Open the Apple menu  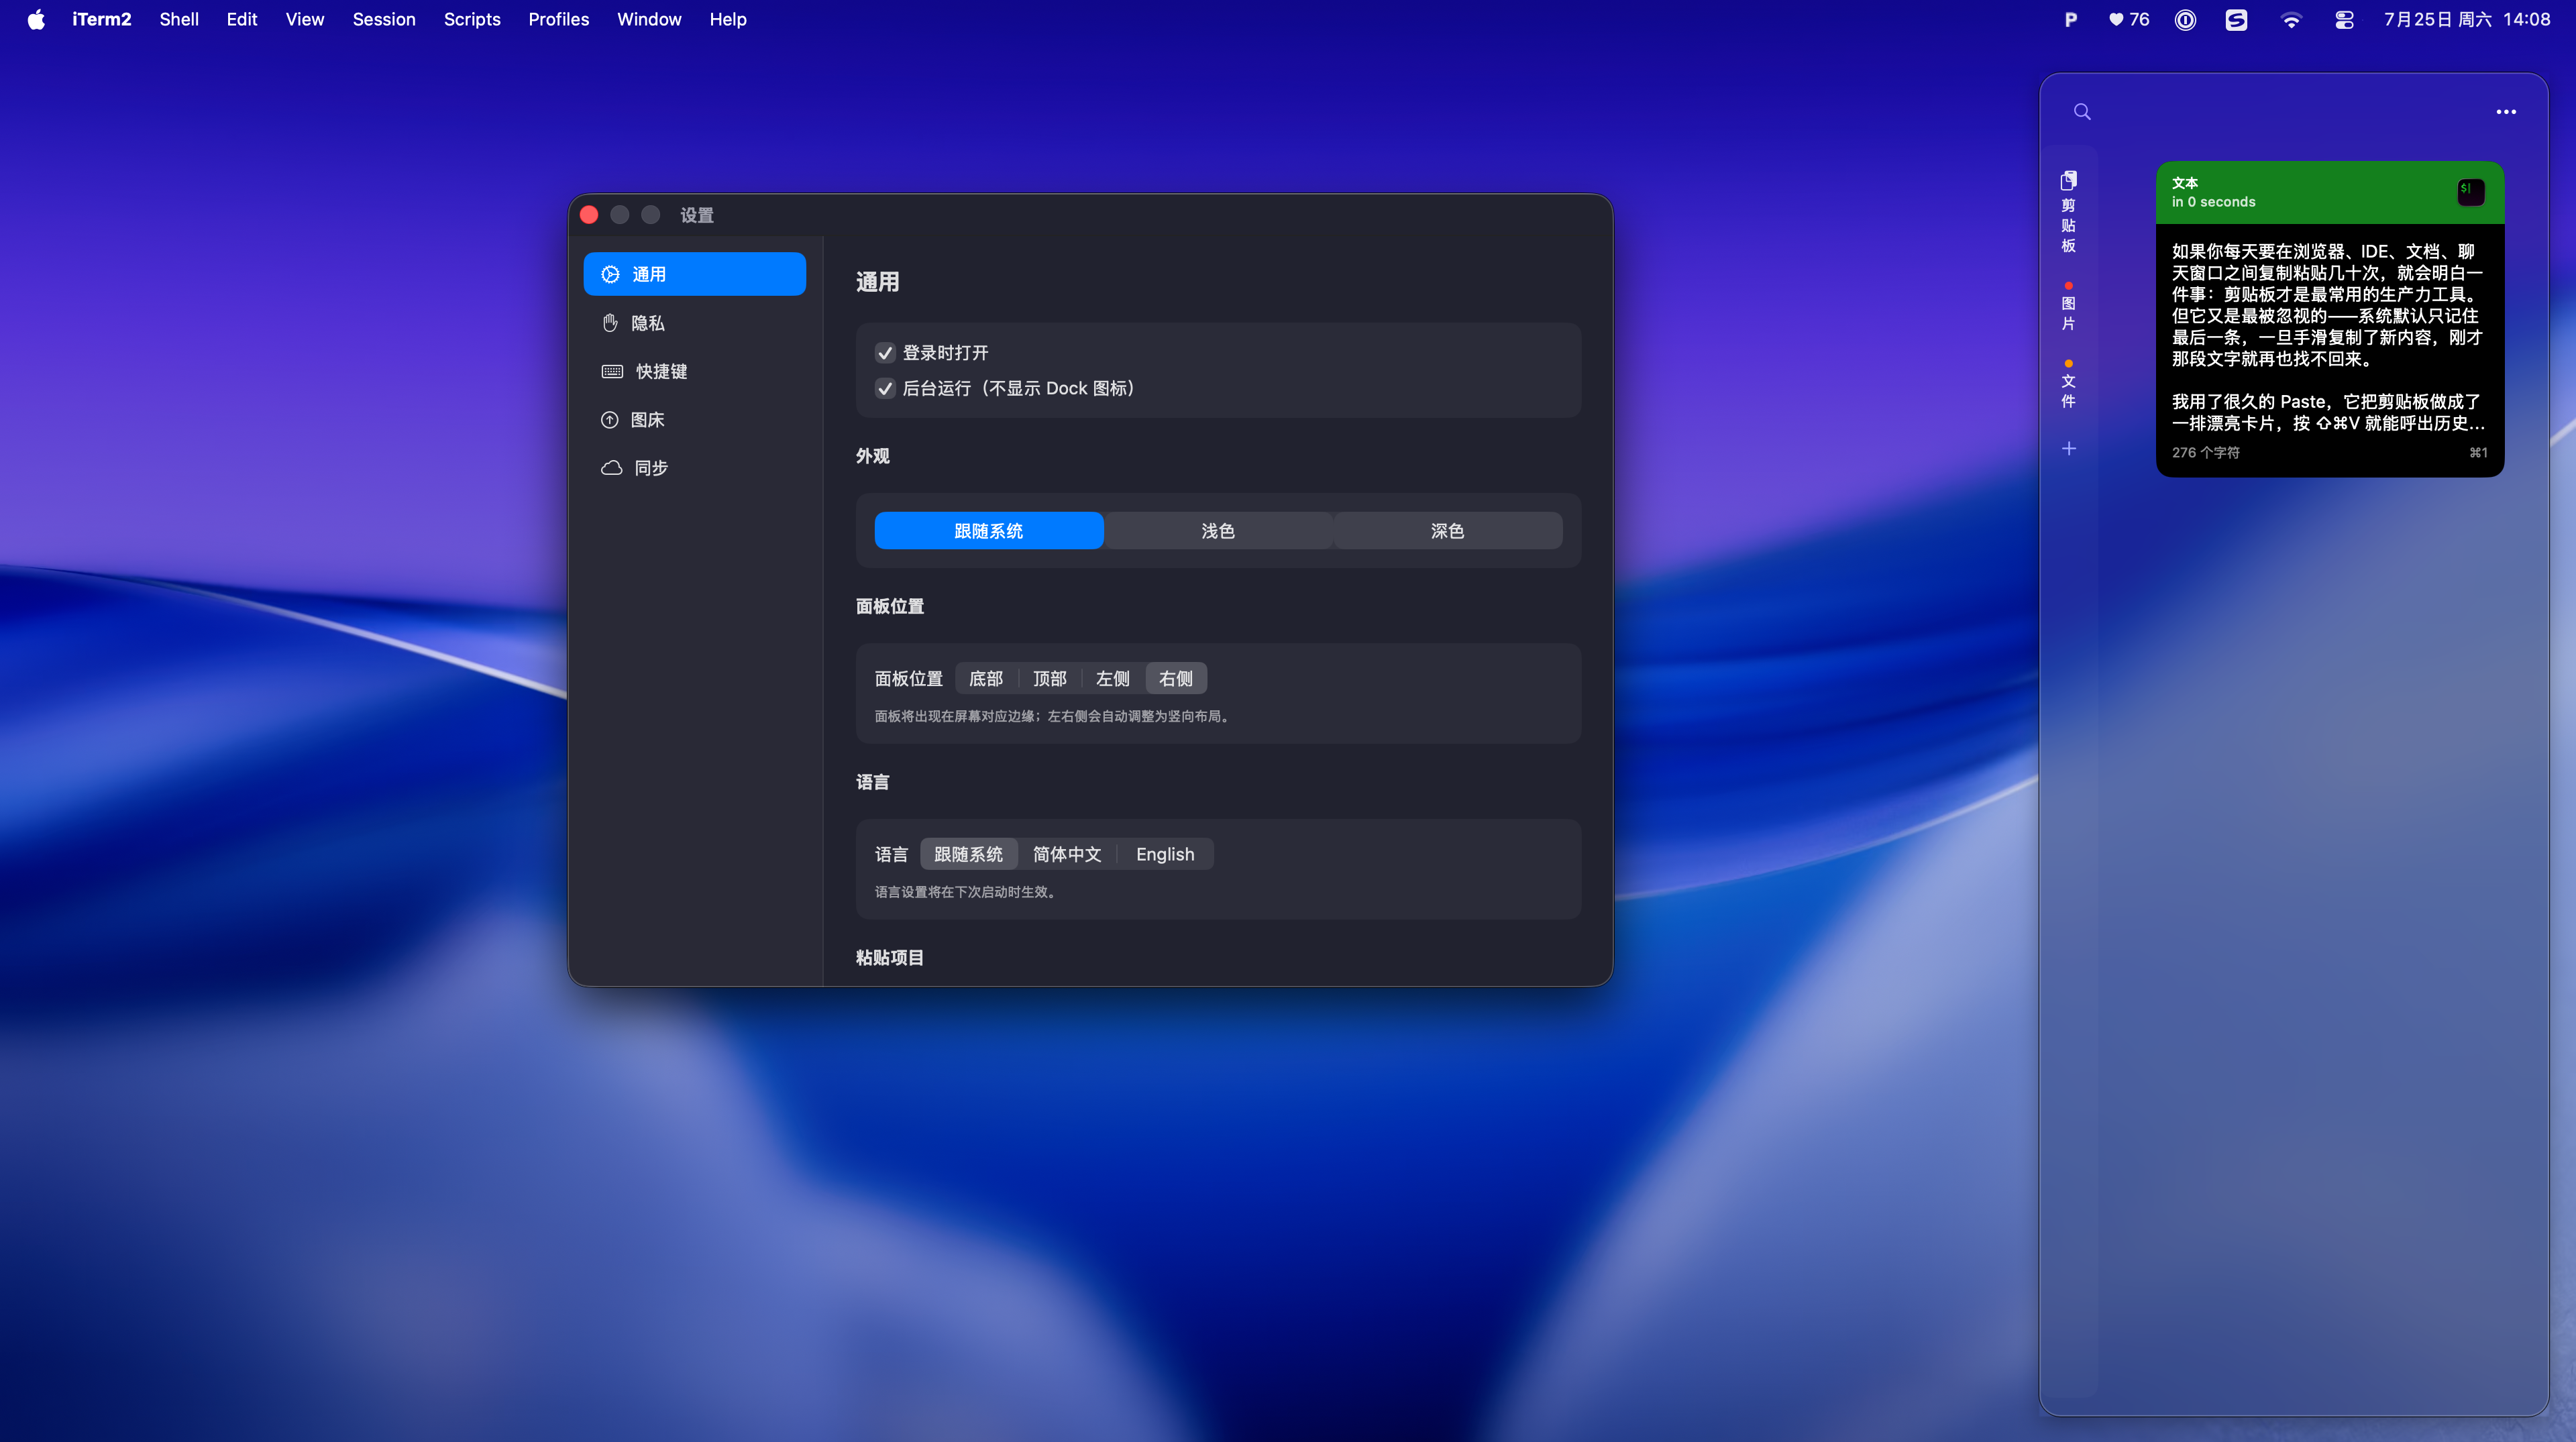pos(36,19)
